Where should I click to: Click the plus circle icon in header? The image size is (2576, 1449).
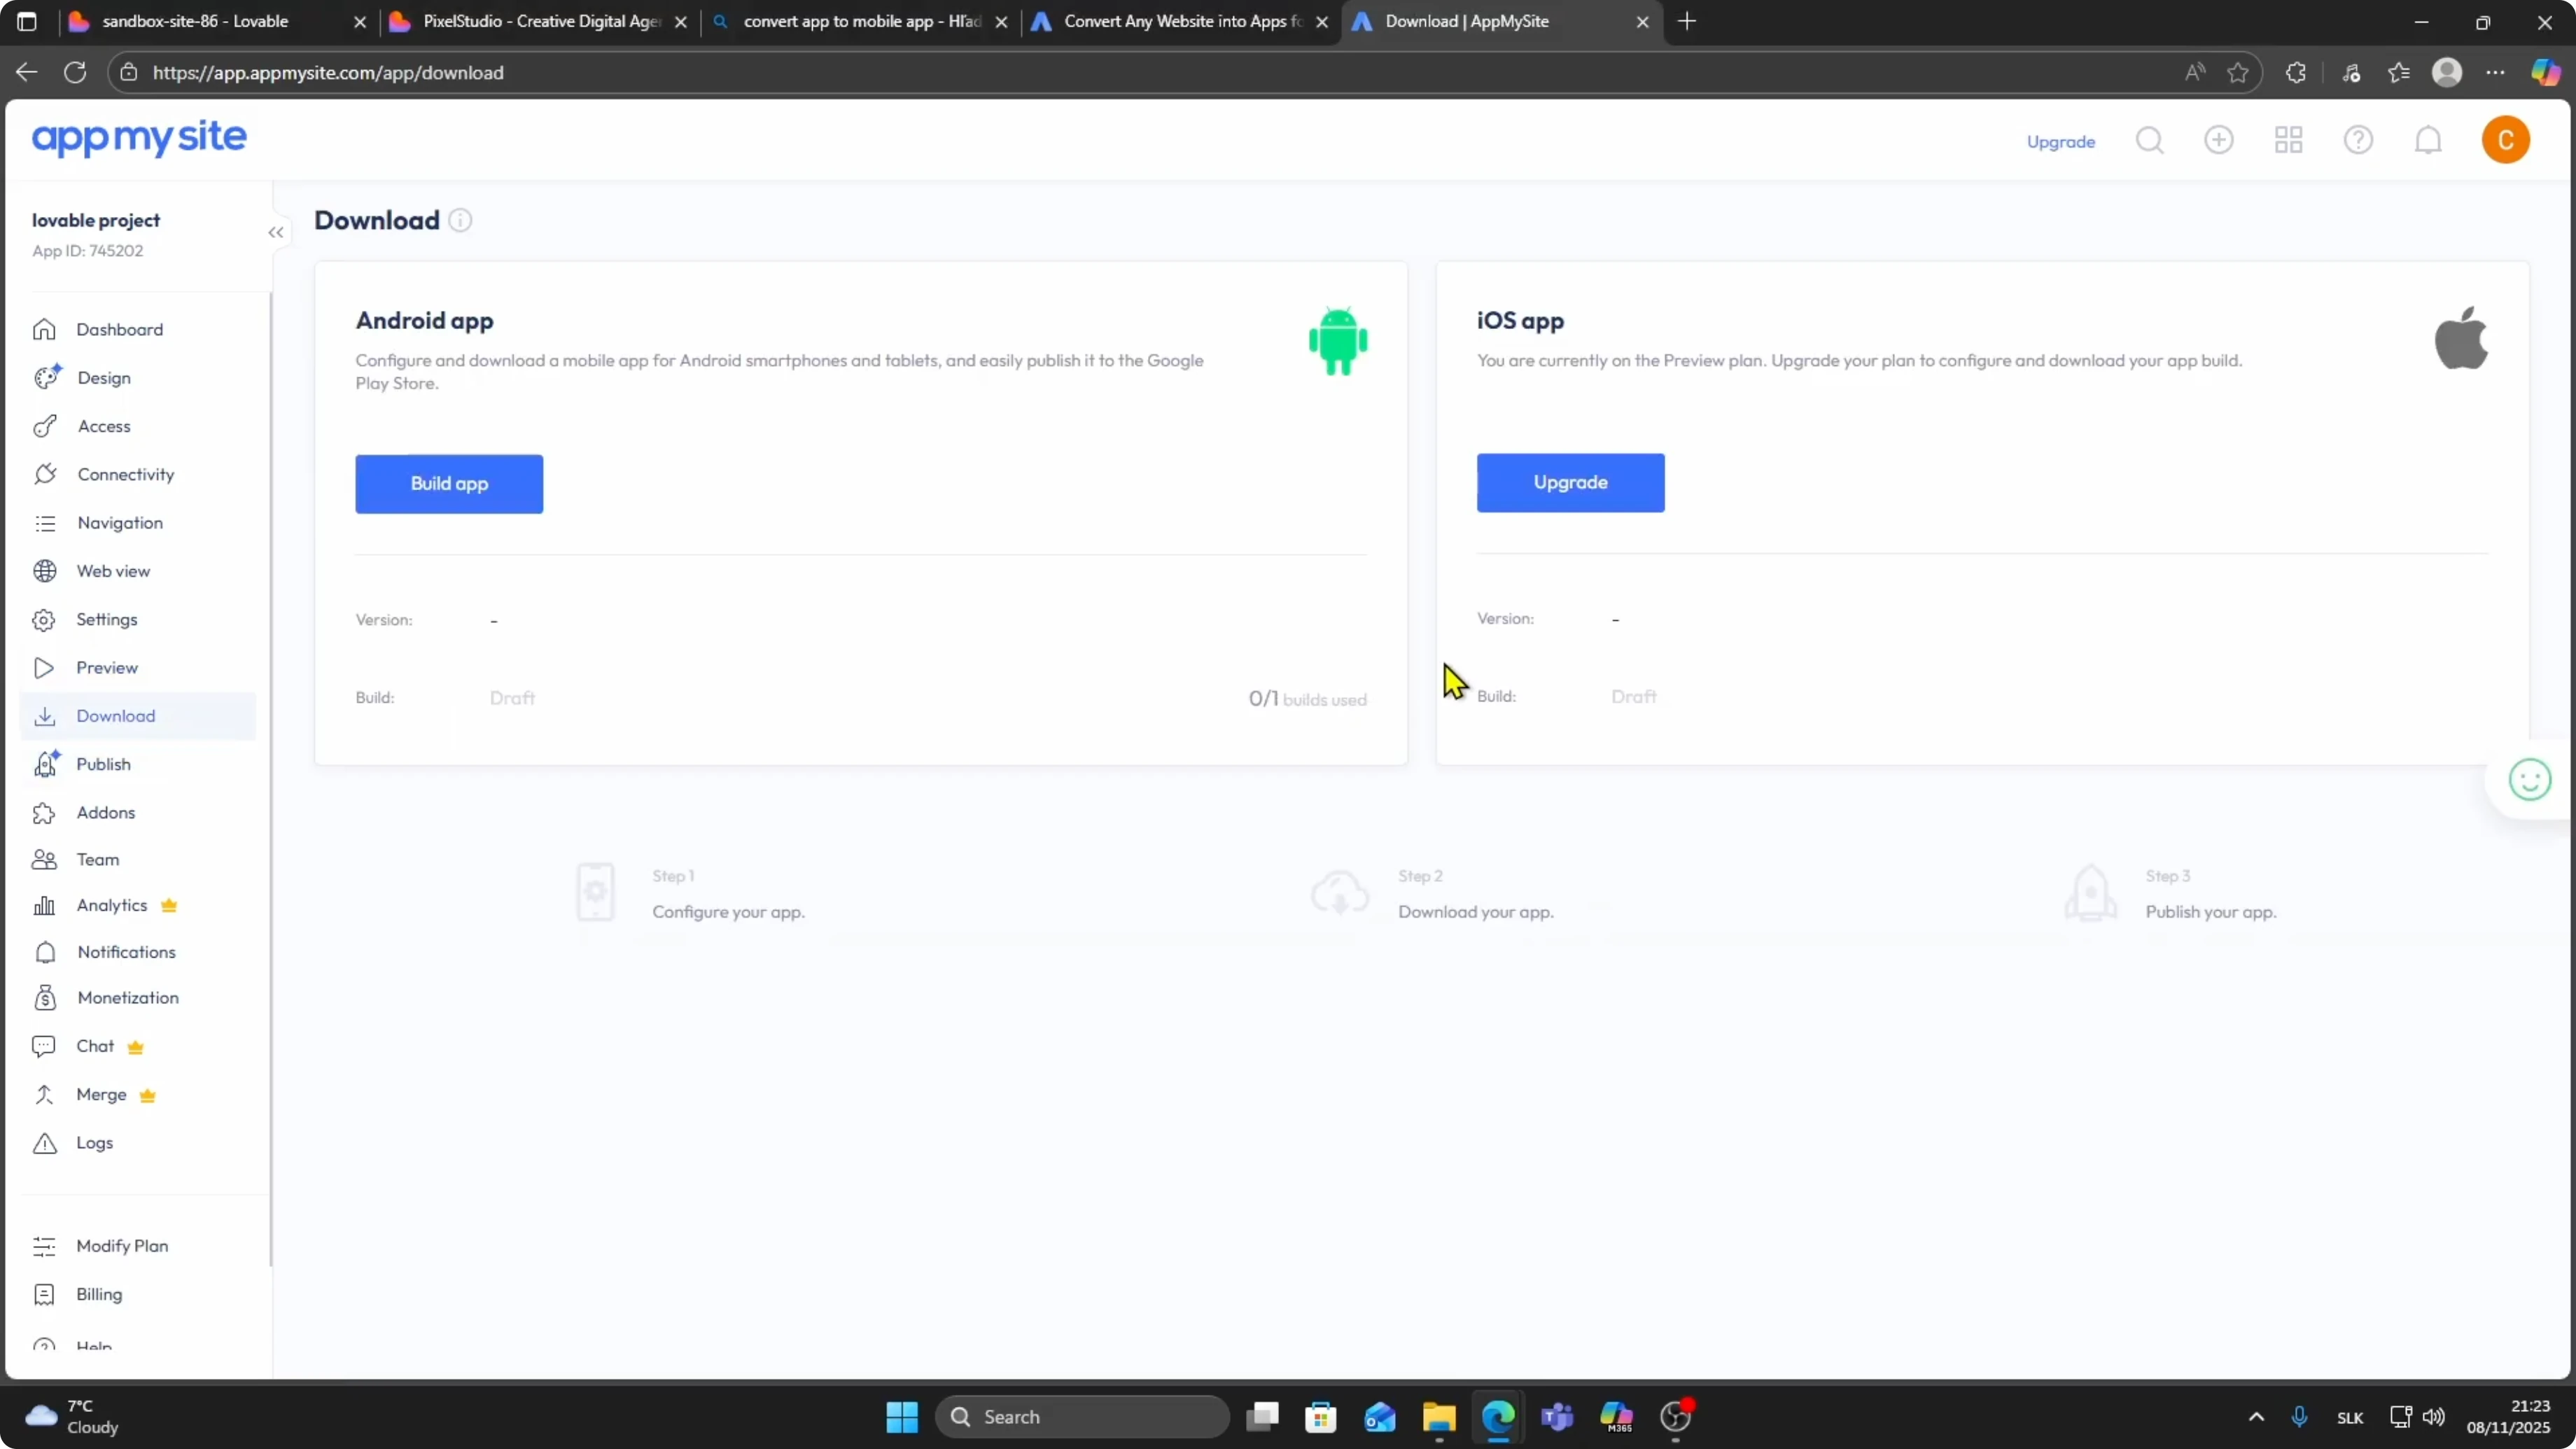[2219, 140]
